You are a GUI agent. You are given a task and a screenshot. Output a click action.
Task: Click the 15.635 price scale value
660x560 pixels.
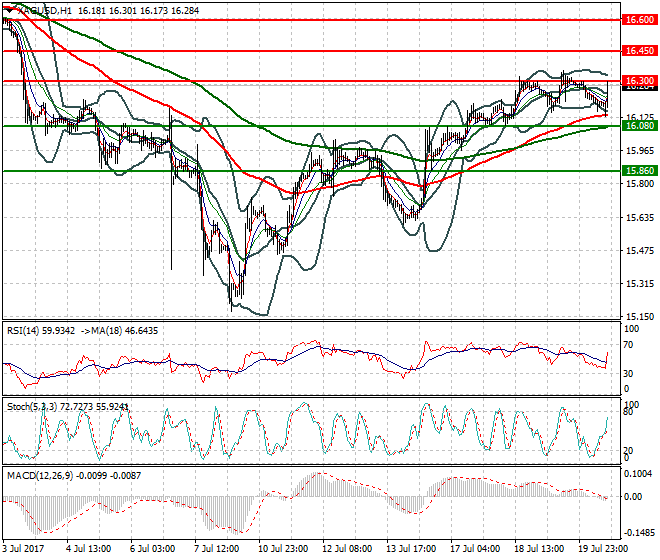pyautogui.click(x=640, y=218)
